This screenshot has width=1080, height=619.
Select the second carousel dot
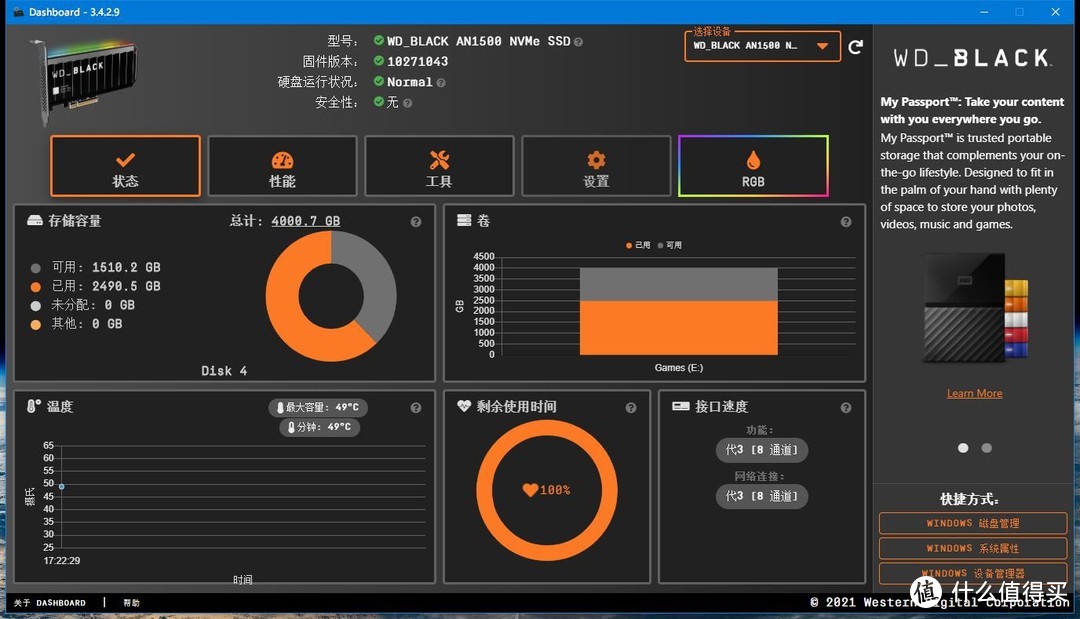[986, 448]
